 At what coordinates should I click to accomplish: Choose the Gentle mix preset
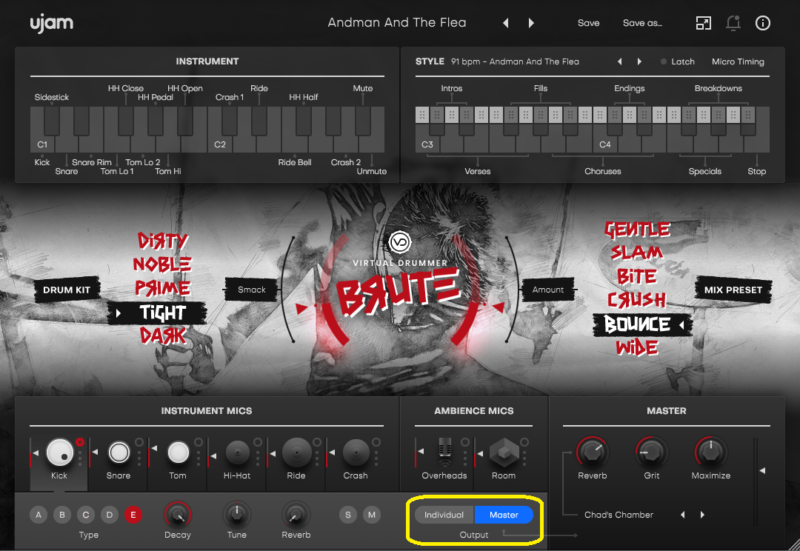tap(637, 230)
